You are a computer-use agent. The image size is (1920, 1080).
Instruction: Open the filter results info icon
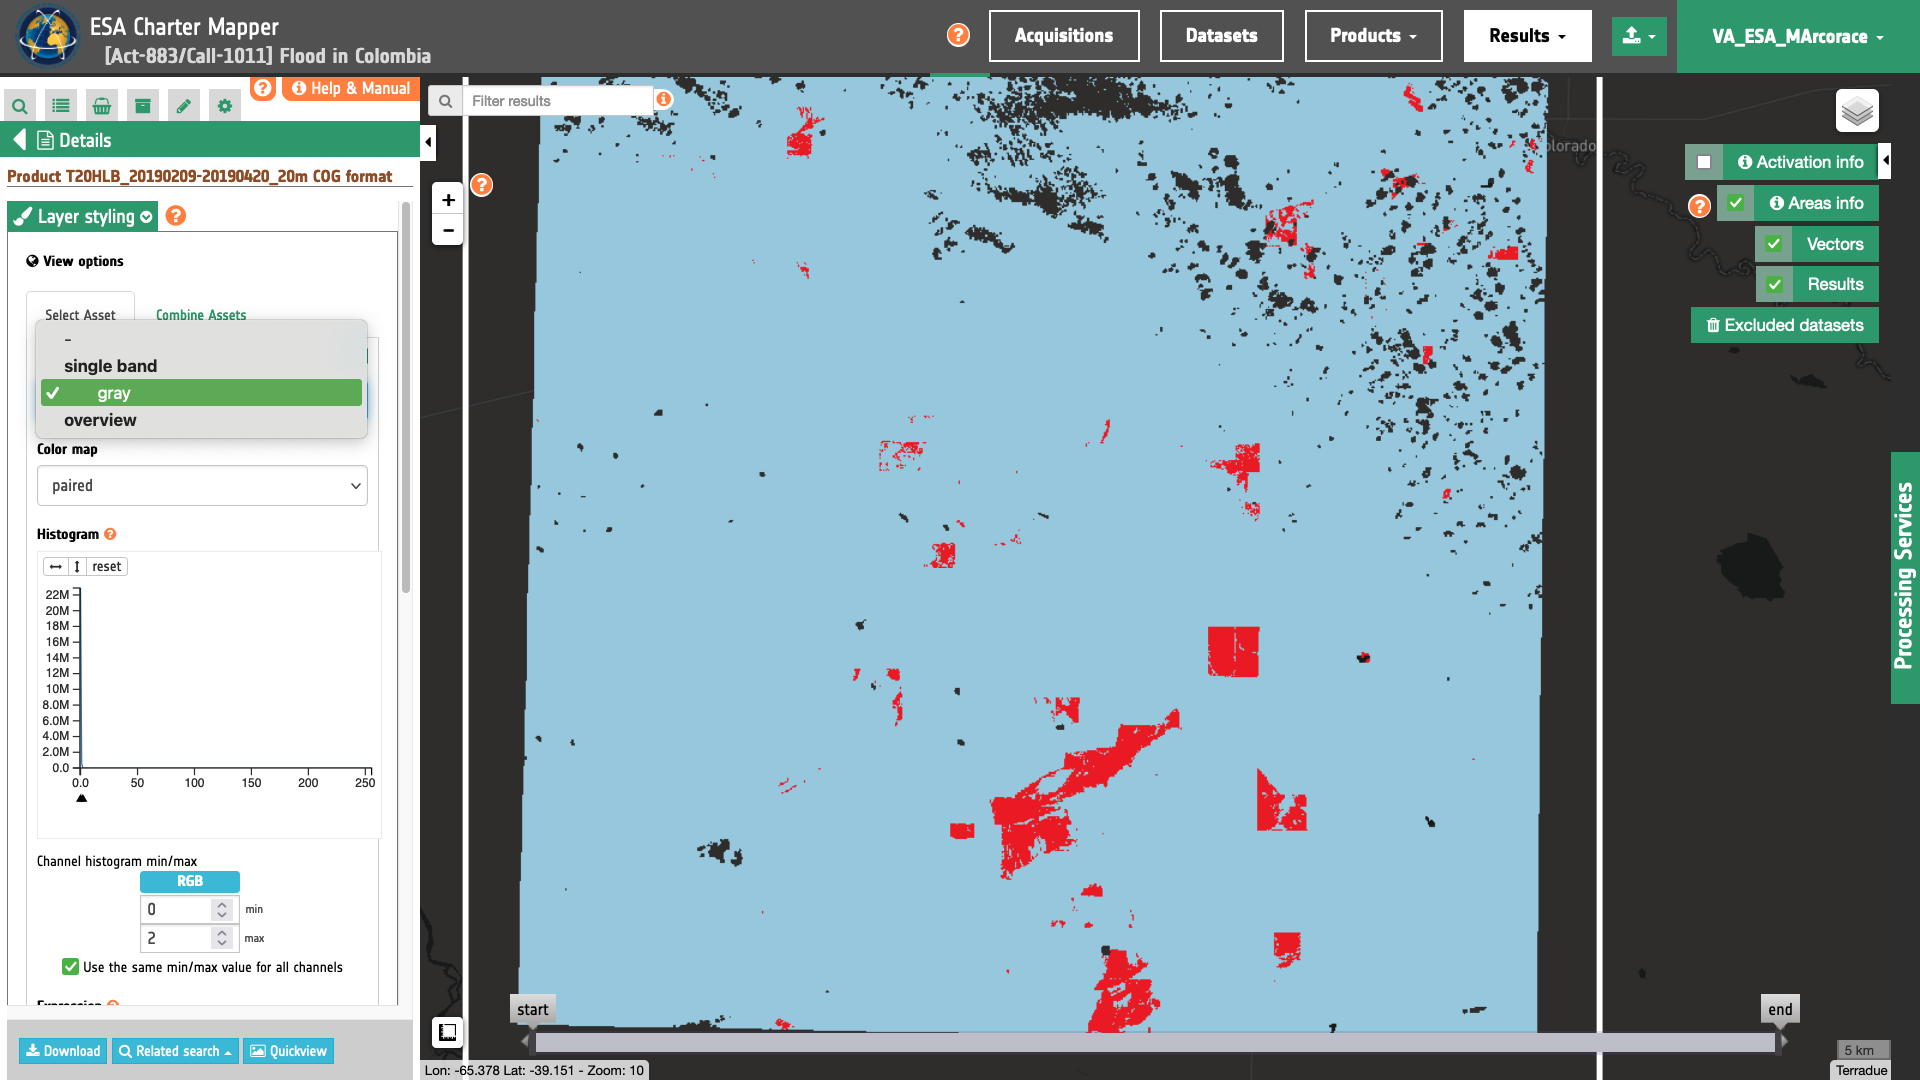(x=663, y=99)
